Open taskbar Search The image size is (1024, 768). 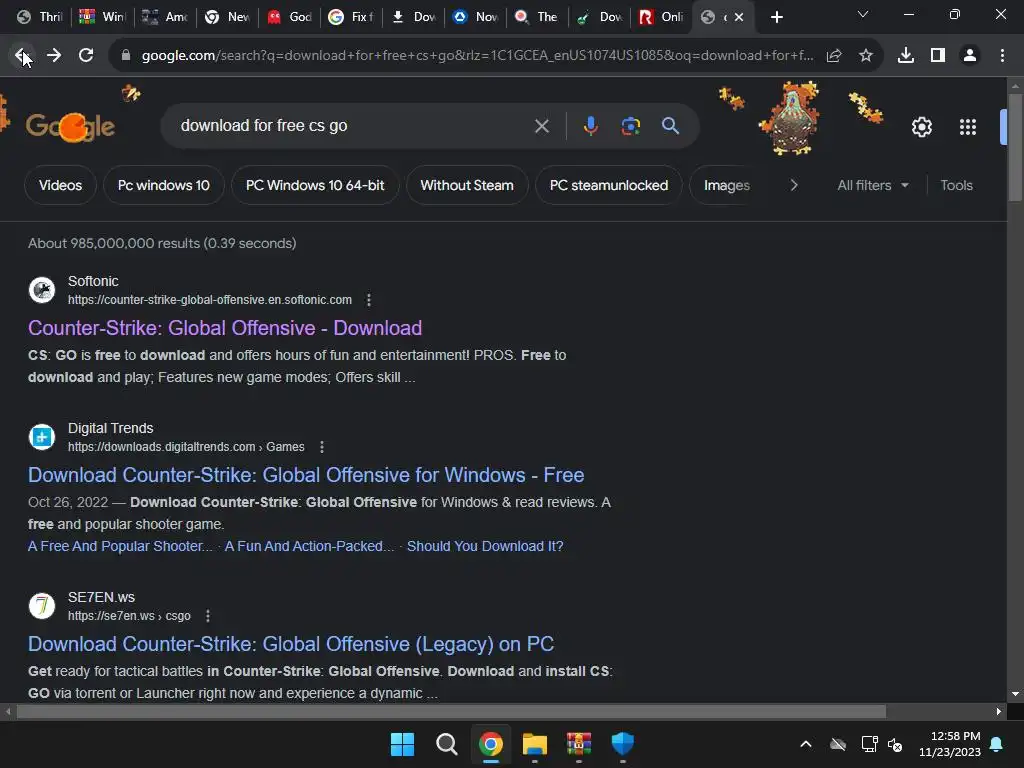pos(447,744)
